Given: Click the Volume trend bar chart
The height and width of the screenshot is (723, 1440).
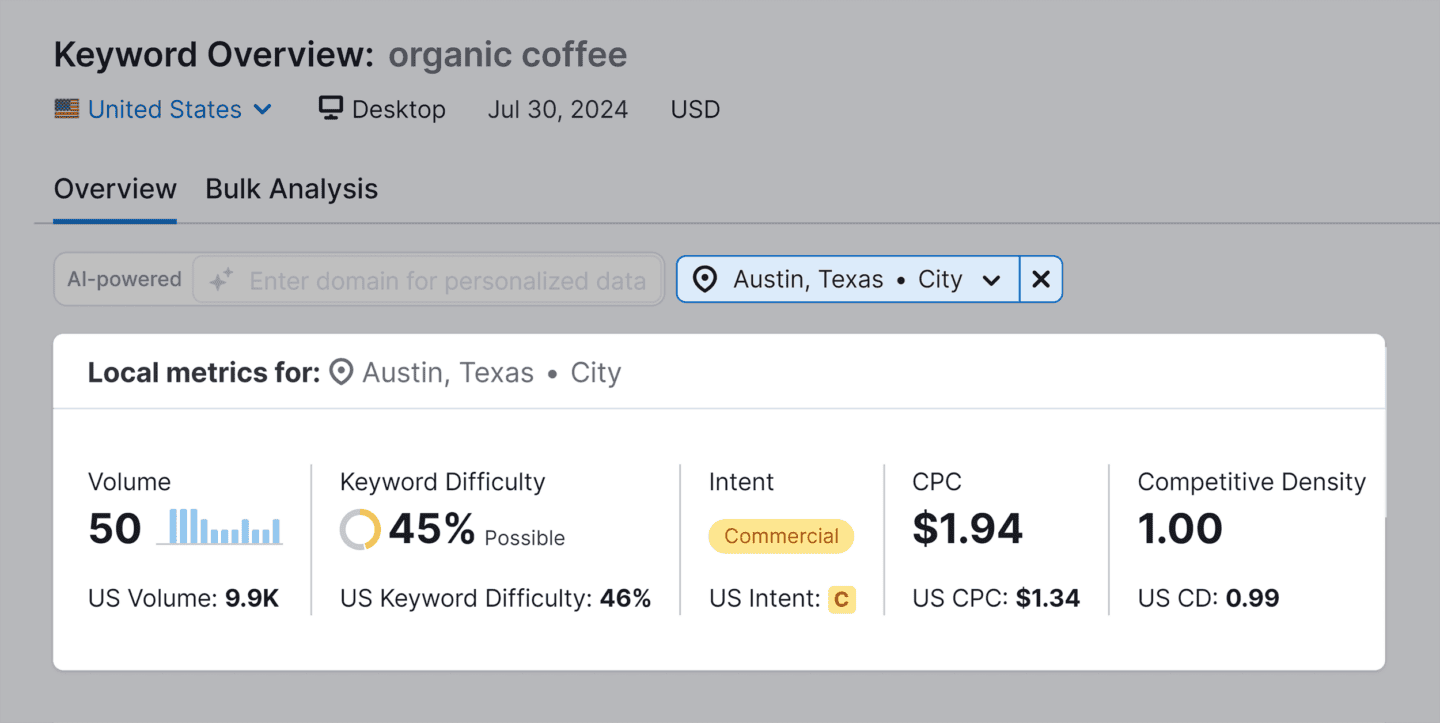Looking at the screenshot, I should coord(219,527).
